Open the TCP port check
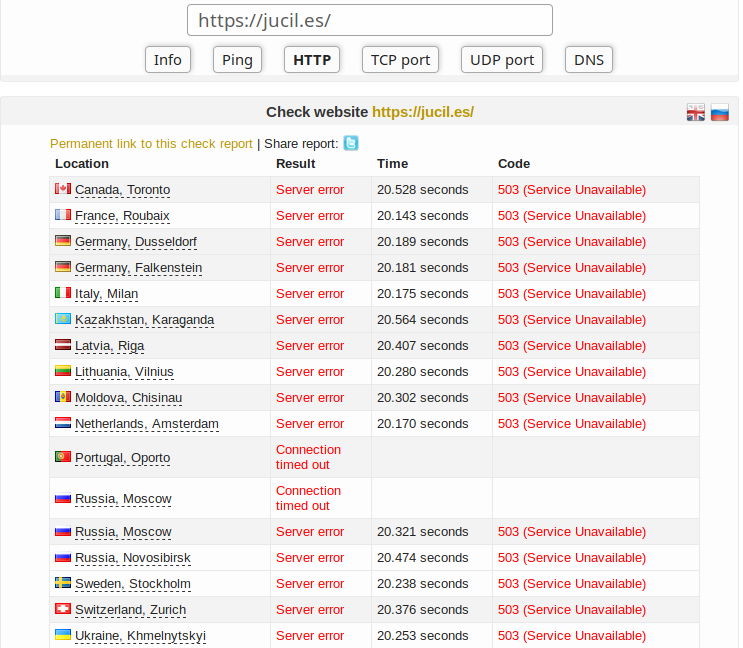Screen dimensions: 743x648 click(x=400, y=60)
